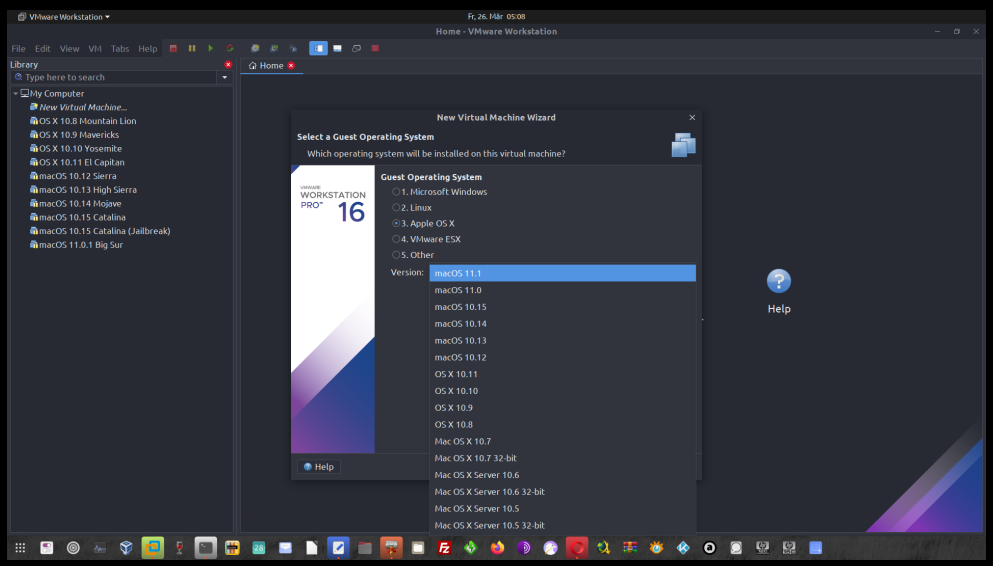Click the restart guest toolbar icon
Image resolution: width=993 pixels, height=566 pixels.
click(230, 48)
